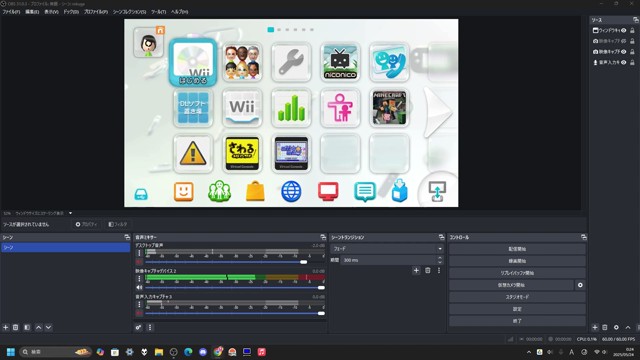640x360 pixels.
Task: Open transition three-dot properties menu
Action: coord(439,270)
